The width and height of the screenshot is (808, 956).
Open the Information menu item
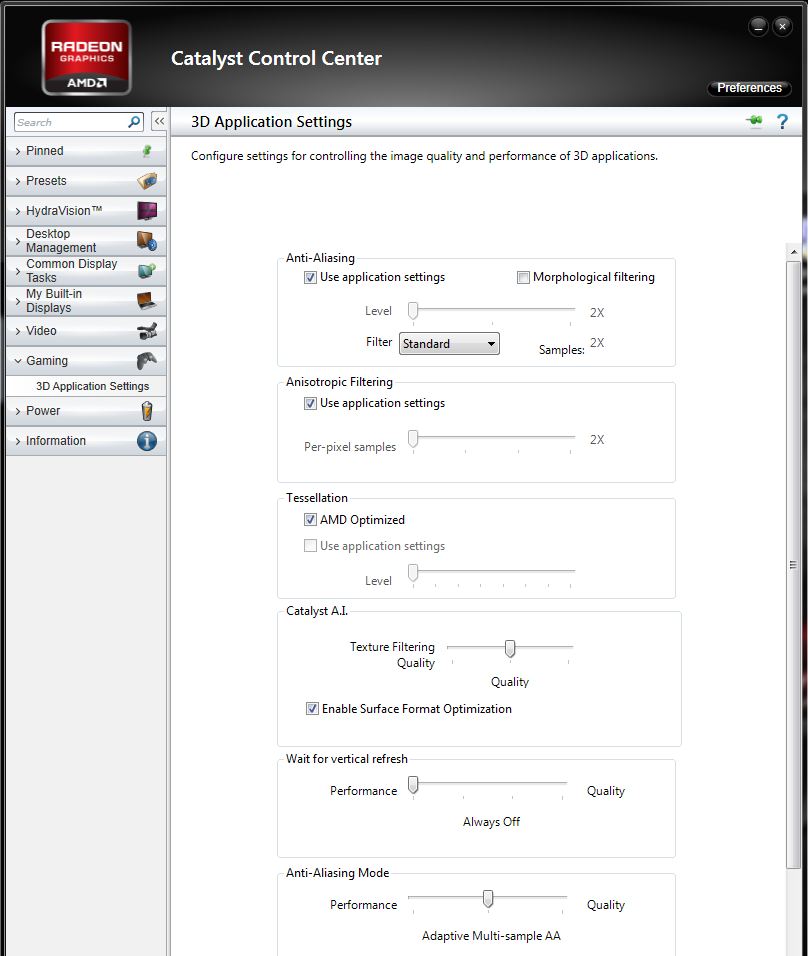[86, 441]
